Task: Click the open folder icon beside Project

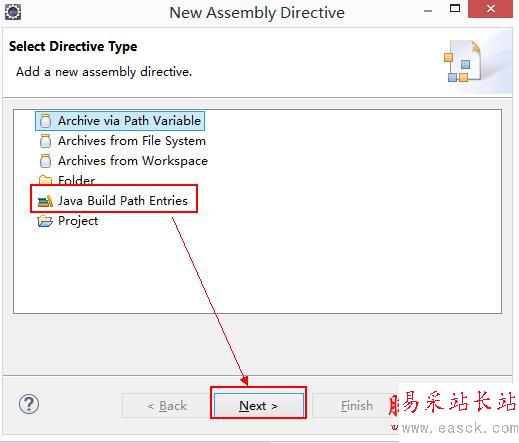Action: pos(45,221)
